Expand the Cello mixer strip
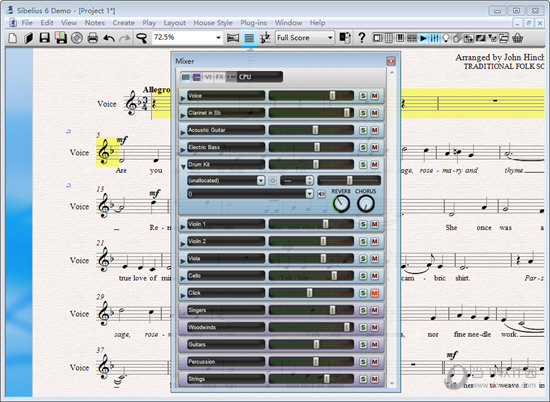This screenshot has width=550, height=402. [183, 279]
